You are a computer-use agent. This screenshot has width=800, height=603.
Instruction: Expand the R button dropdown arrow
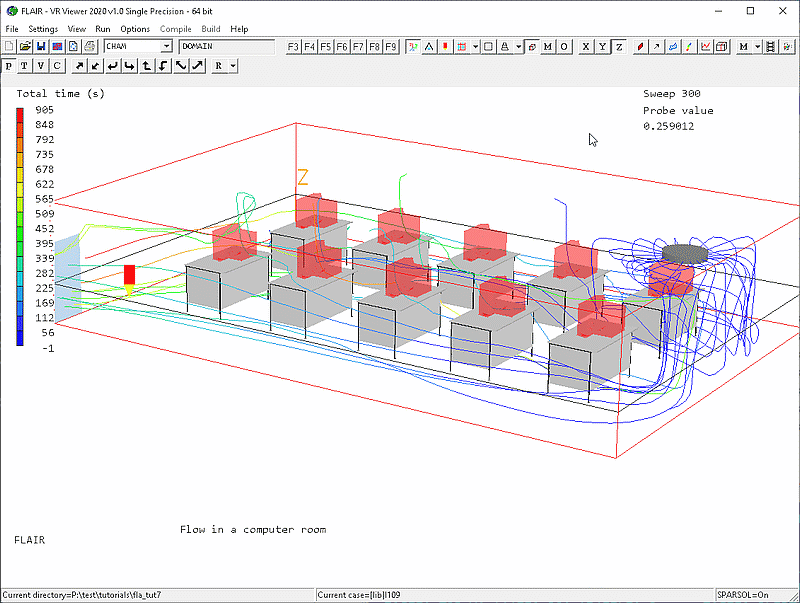tap(232, 66)
